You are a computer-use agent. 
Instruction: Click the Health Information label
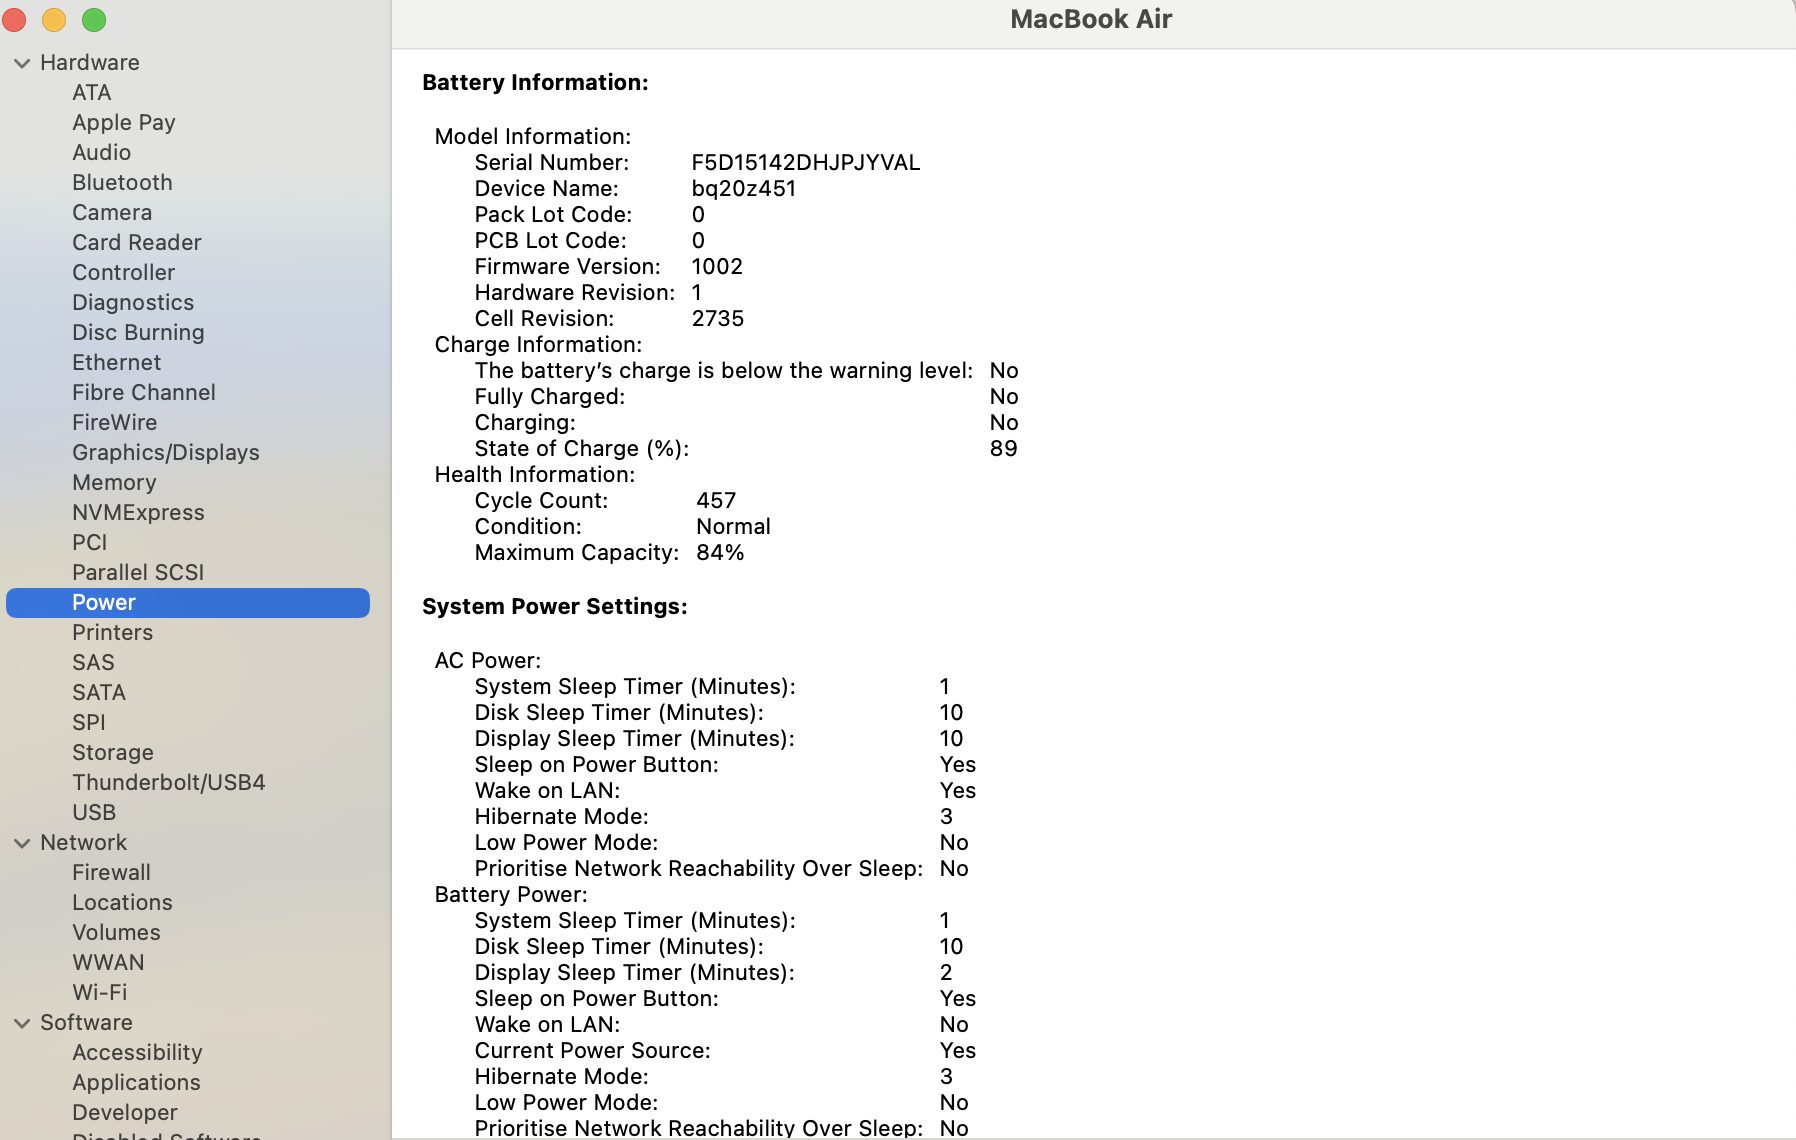coord(534,474)
